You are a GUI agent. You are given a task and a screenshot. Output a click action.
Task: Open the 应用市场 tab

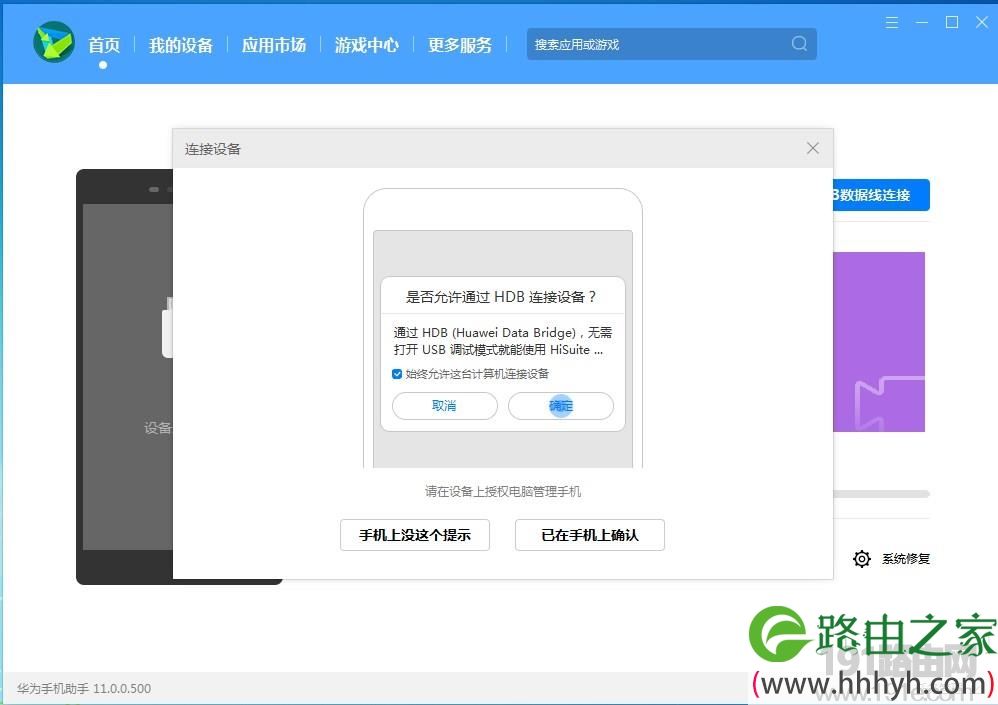(x=274, y=45)
